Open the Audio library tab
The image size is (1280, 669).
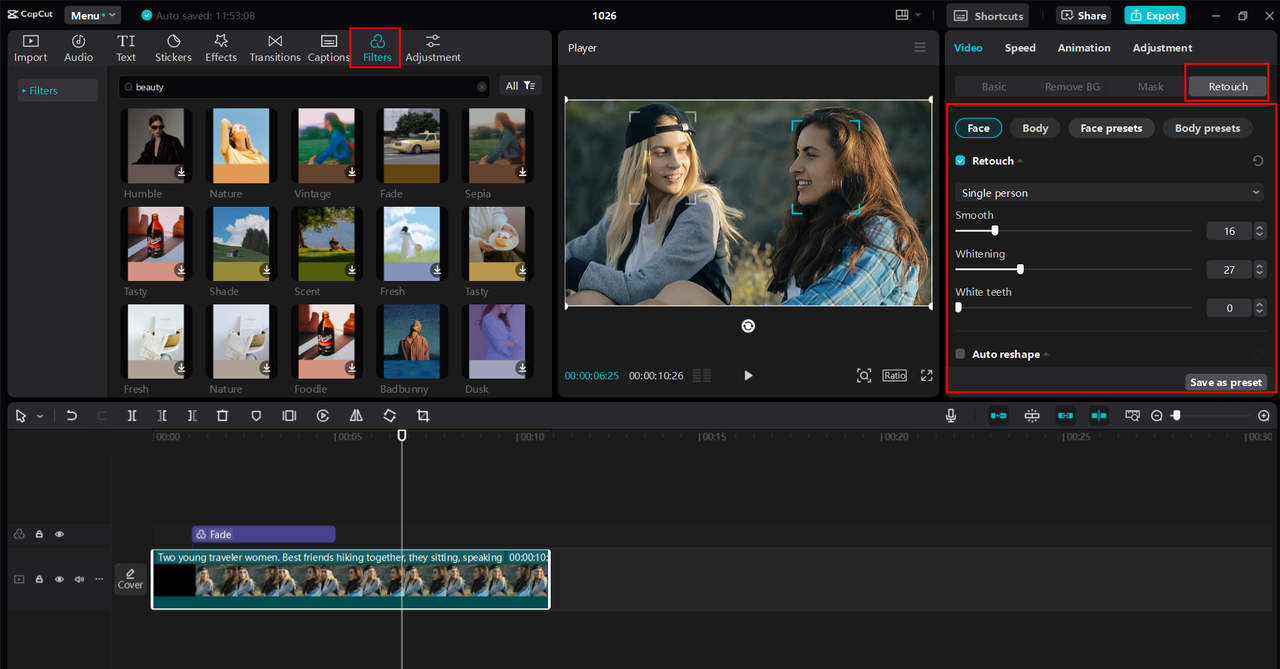click(79, 48)
